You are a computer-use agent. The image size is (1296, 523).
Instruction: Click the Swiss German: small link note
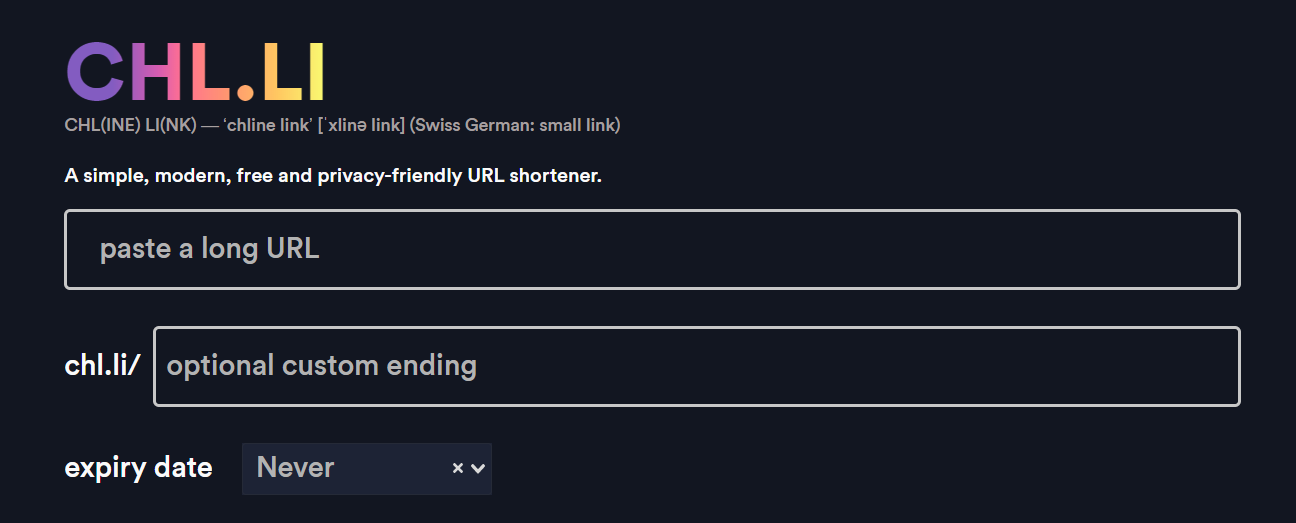coord(515,125)
